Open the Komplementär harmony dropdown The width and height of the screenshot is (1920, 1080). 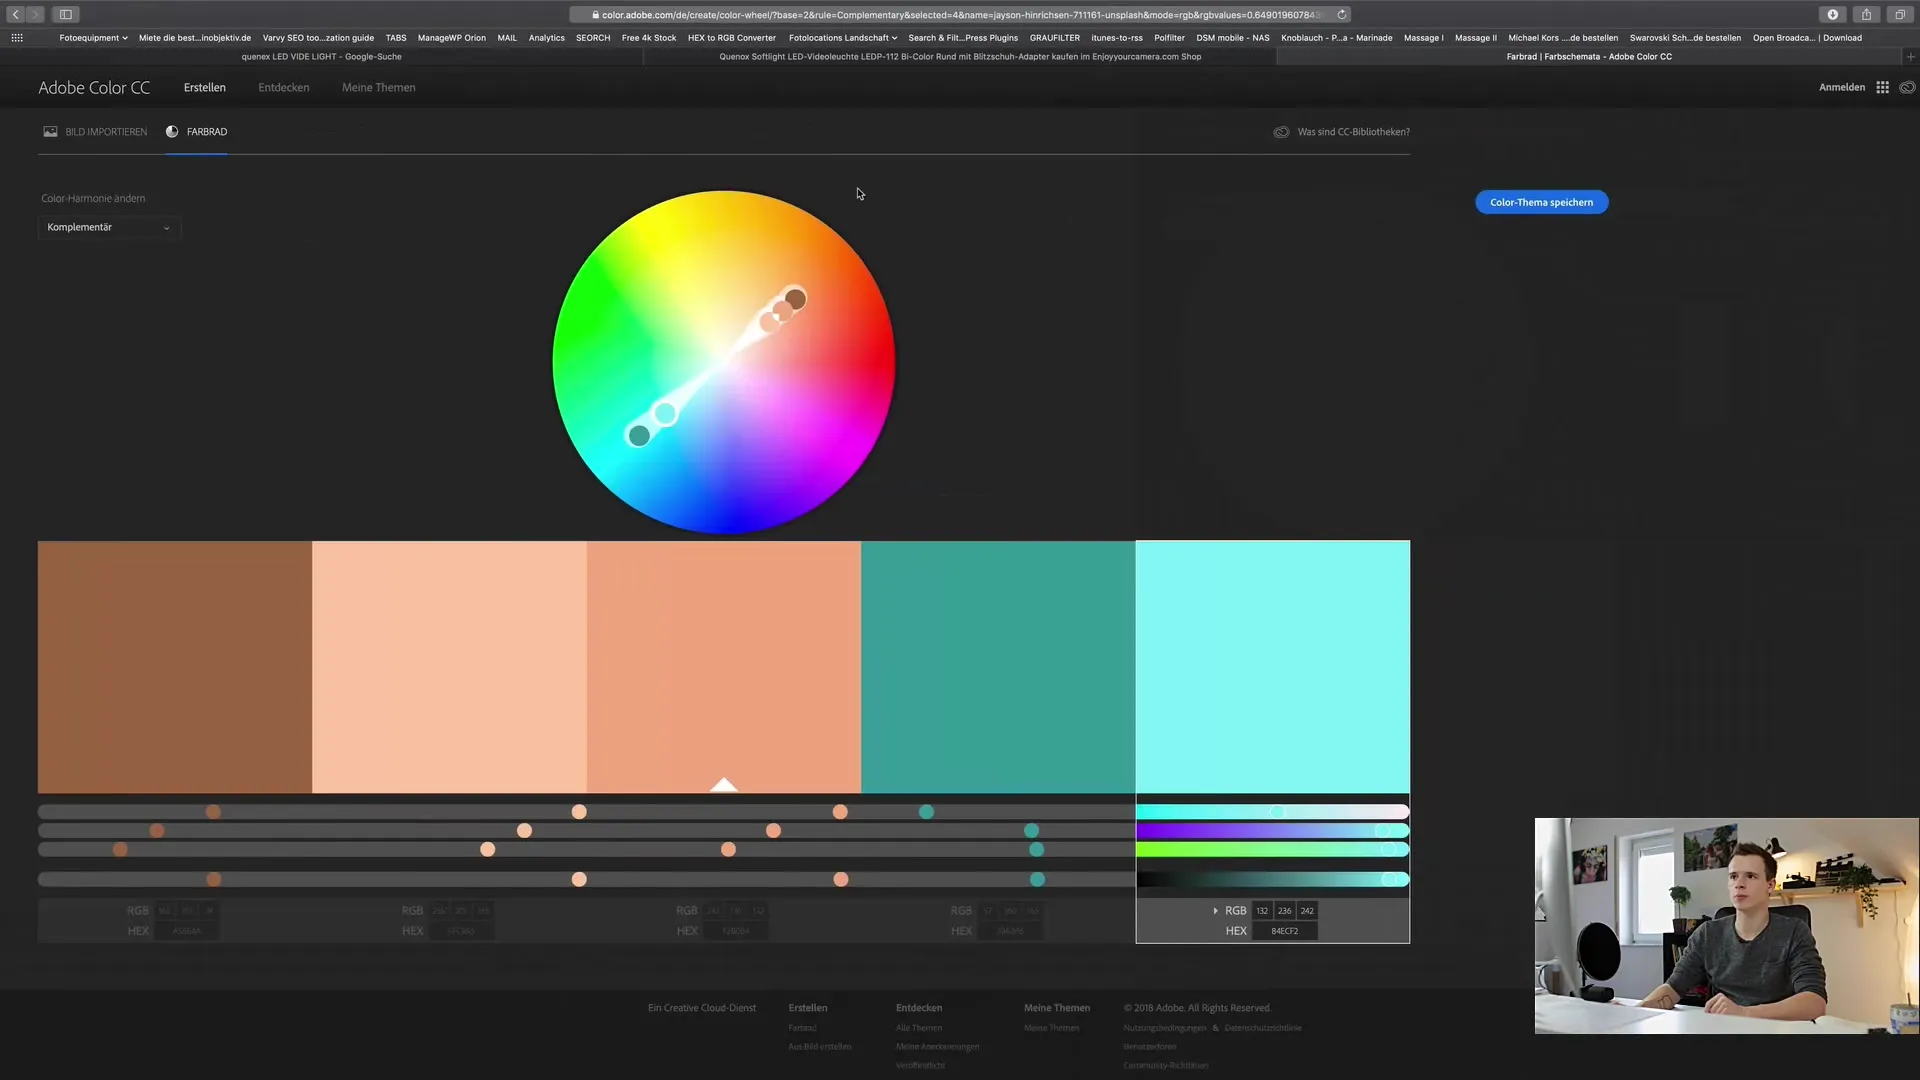point(109,228)
